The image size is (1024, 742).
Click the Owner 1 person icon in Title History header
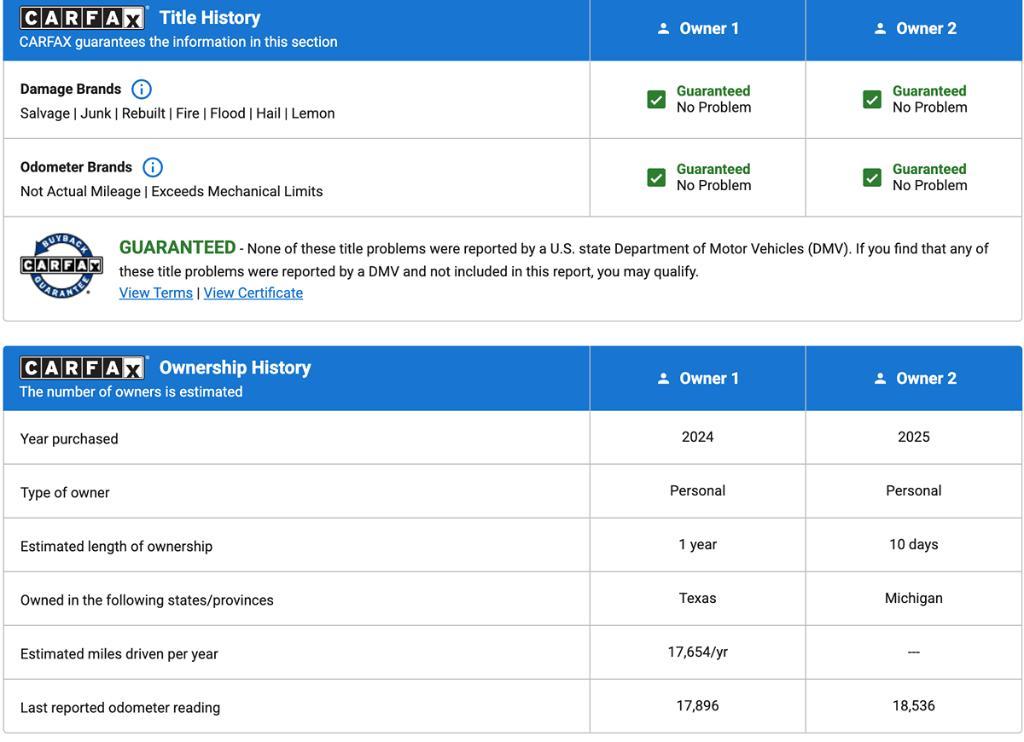pos(664,29)
